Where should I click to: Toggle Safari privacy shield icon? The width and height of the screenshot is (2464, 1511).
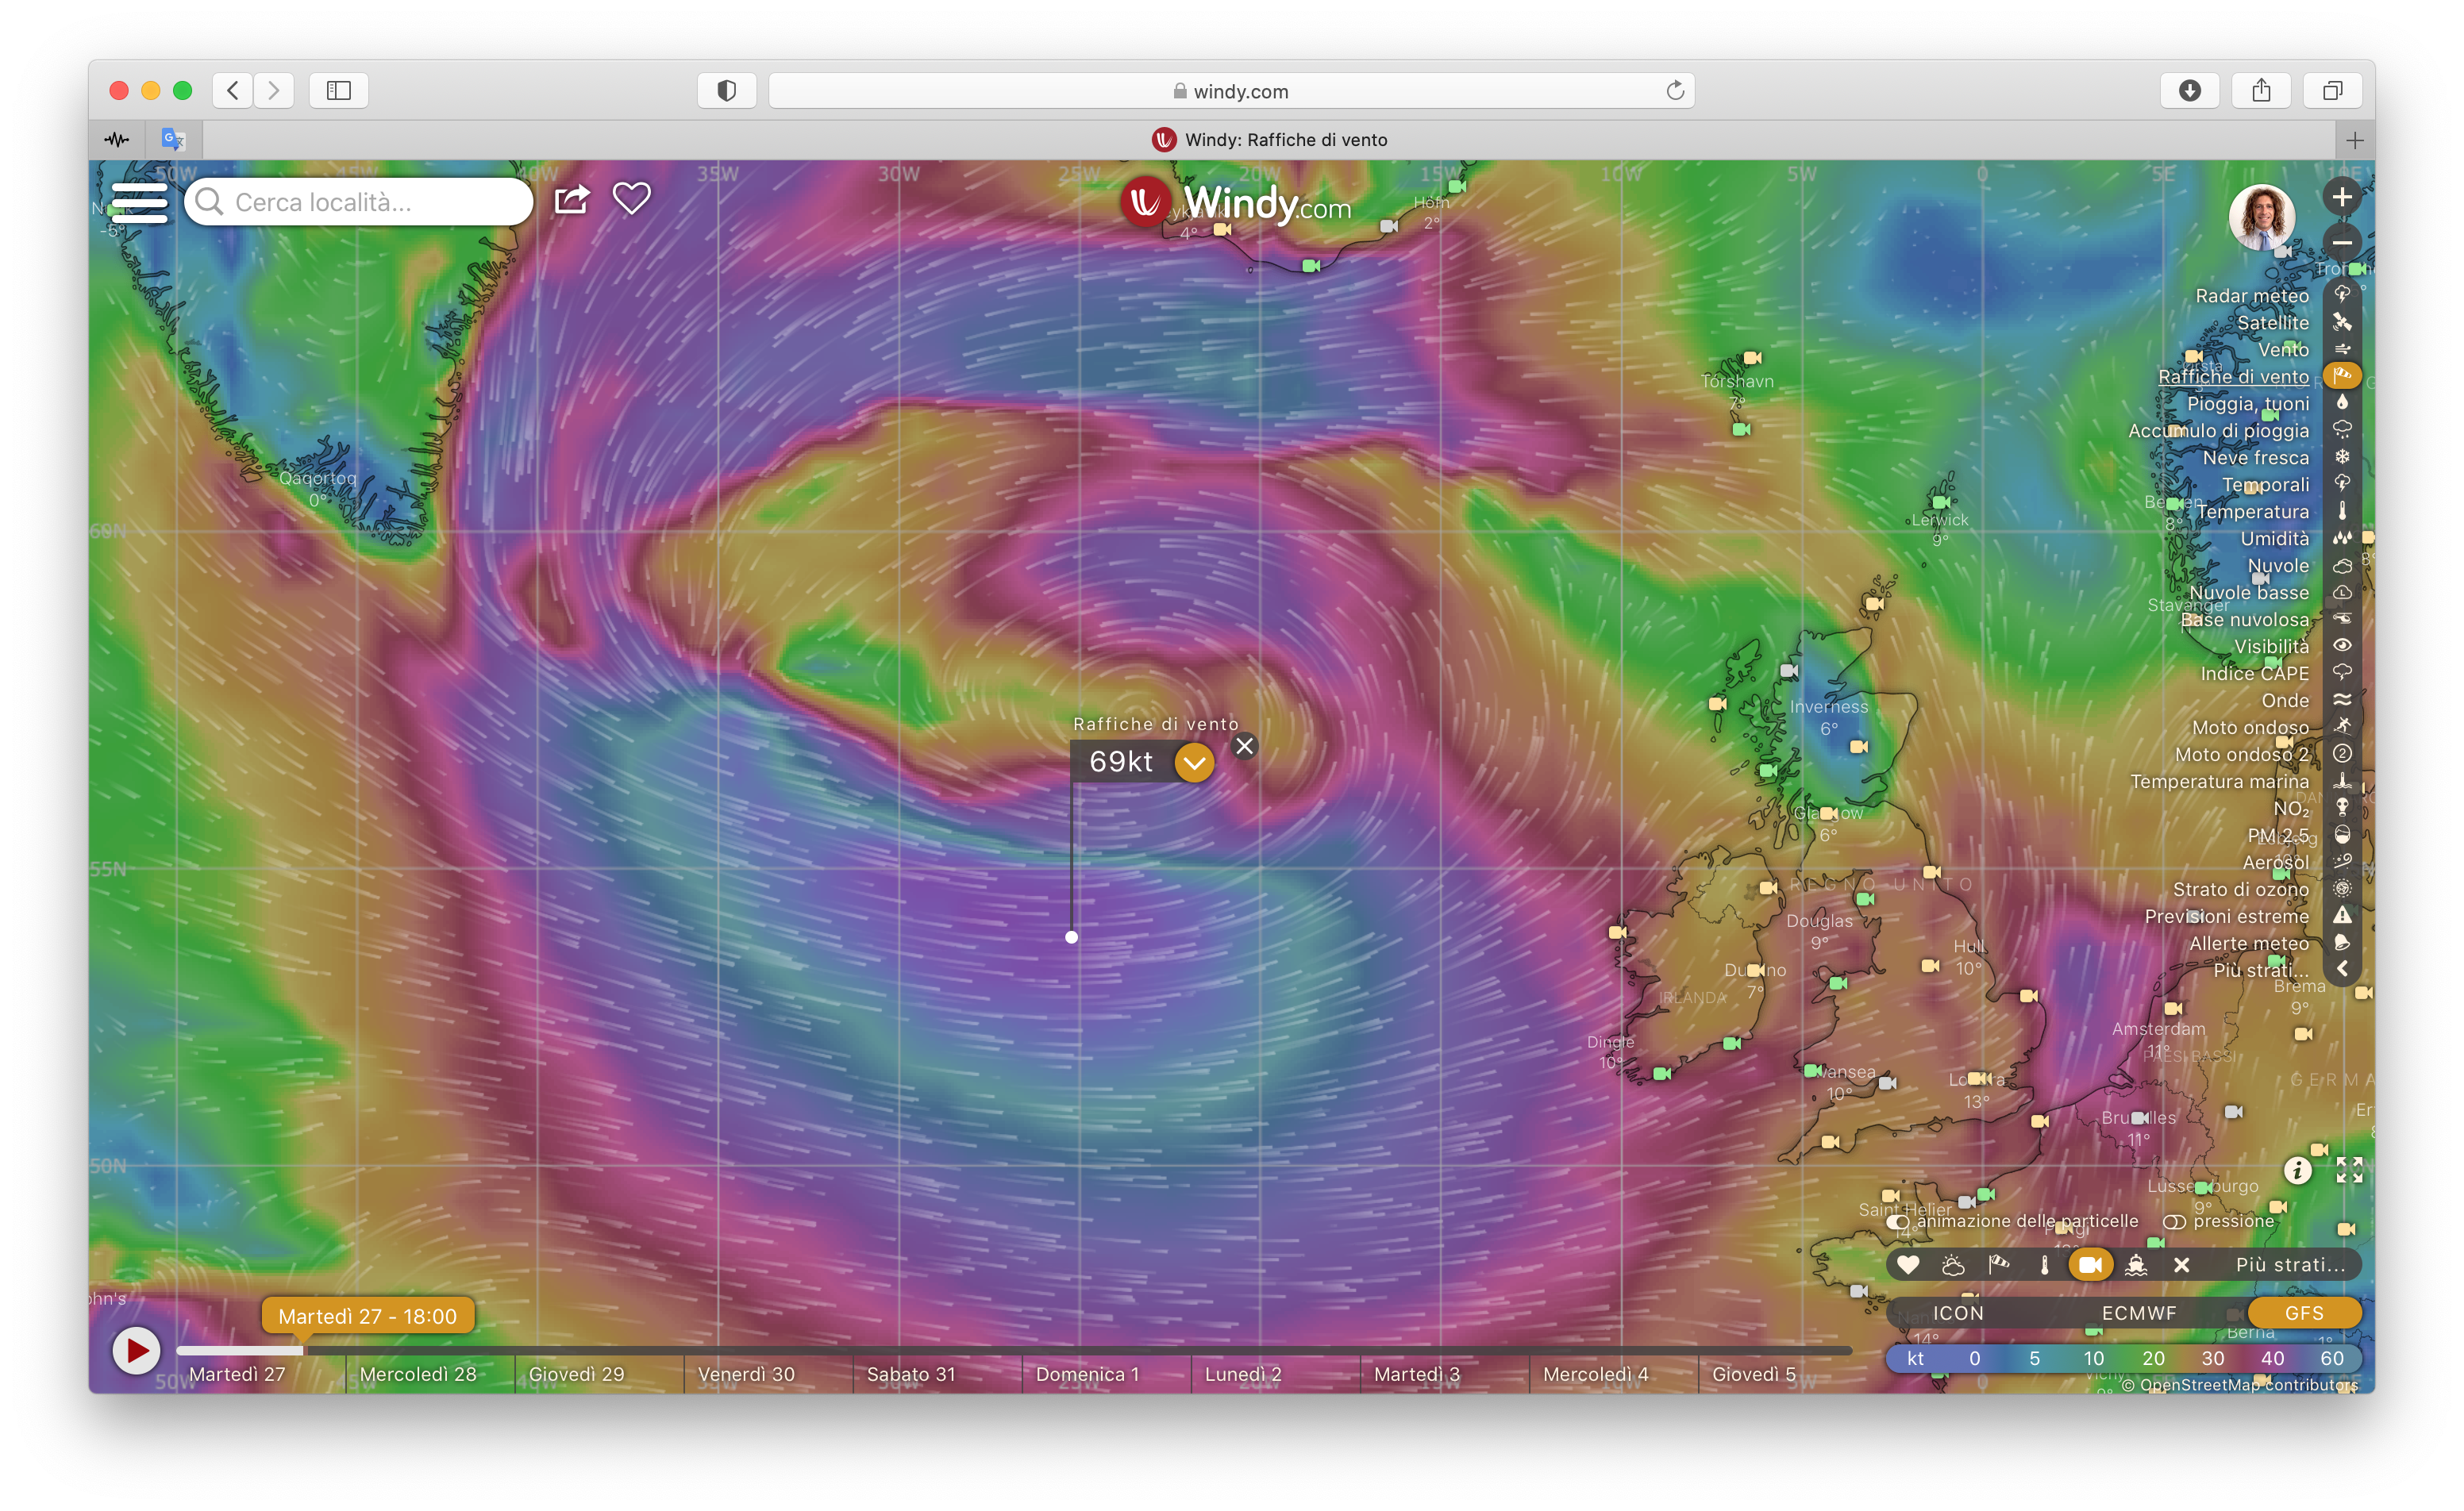click(x=727, y=91)
